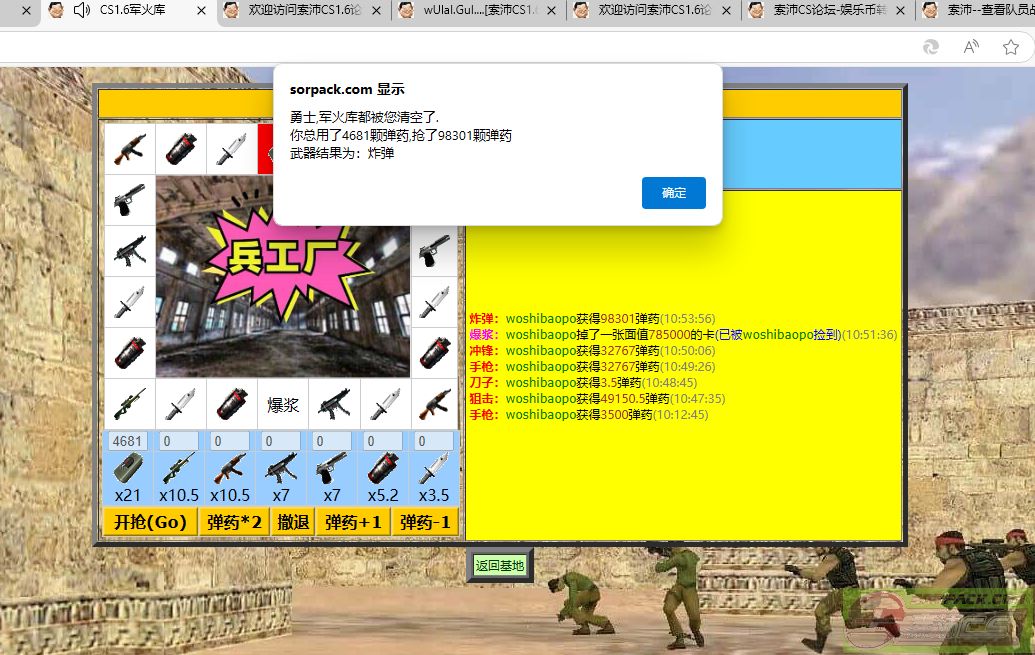Go back via 返回基地 button
This screenshot has width=1035, height=655.
click(500, 566)
